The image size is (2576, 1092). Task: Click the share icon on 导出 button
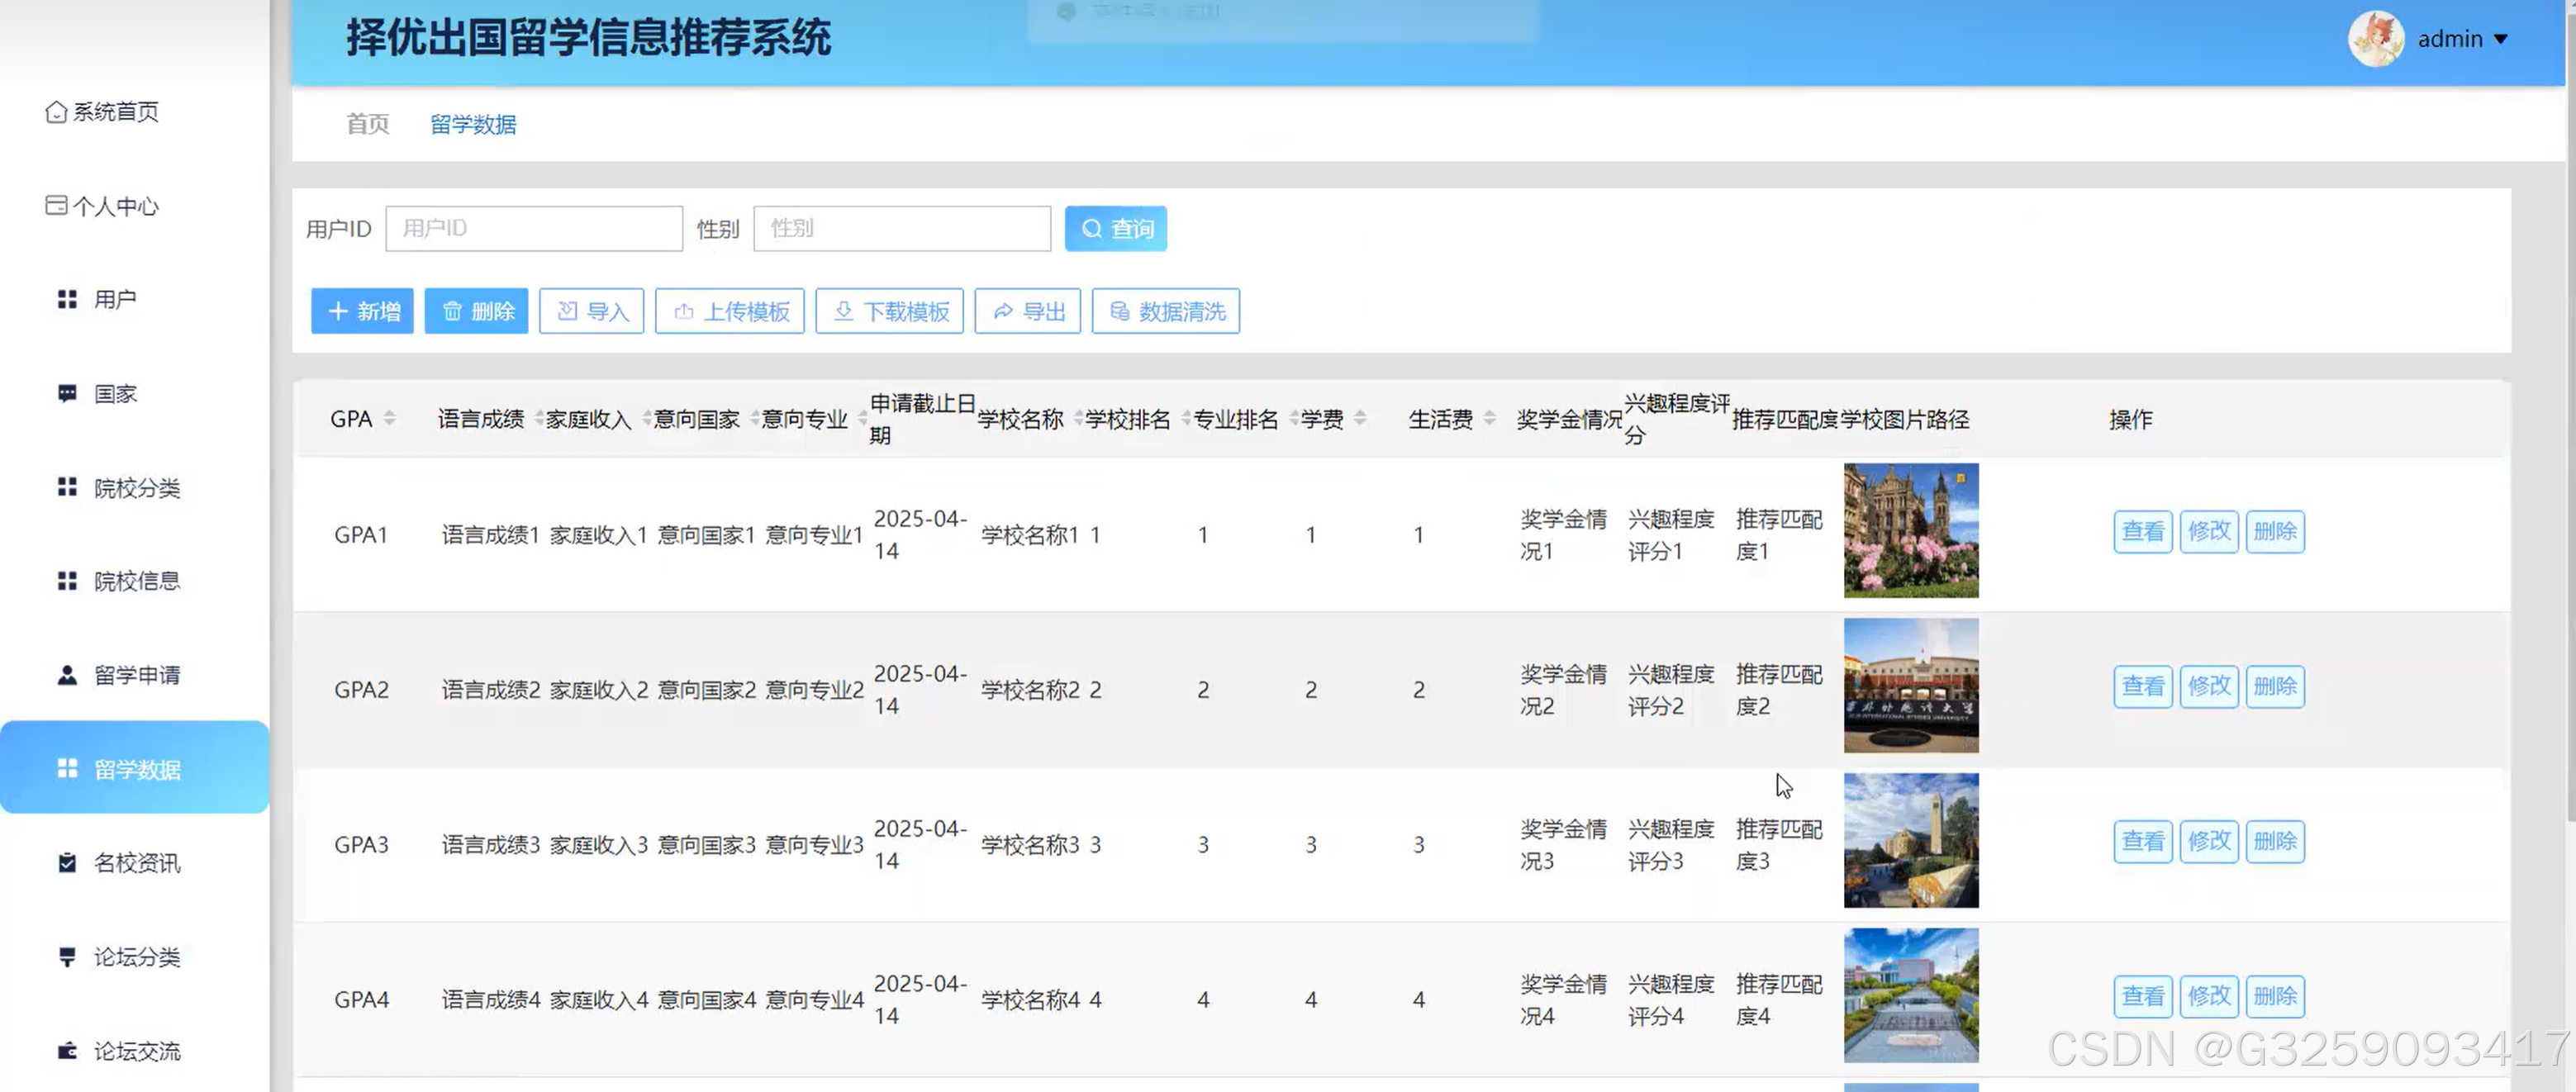point(1003,311)
